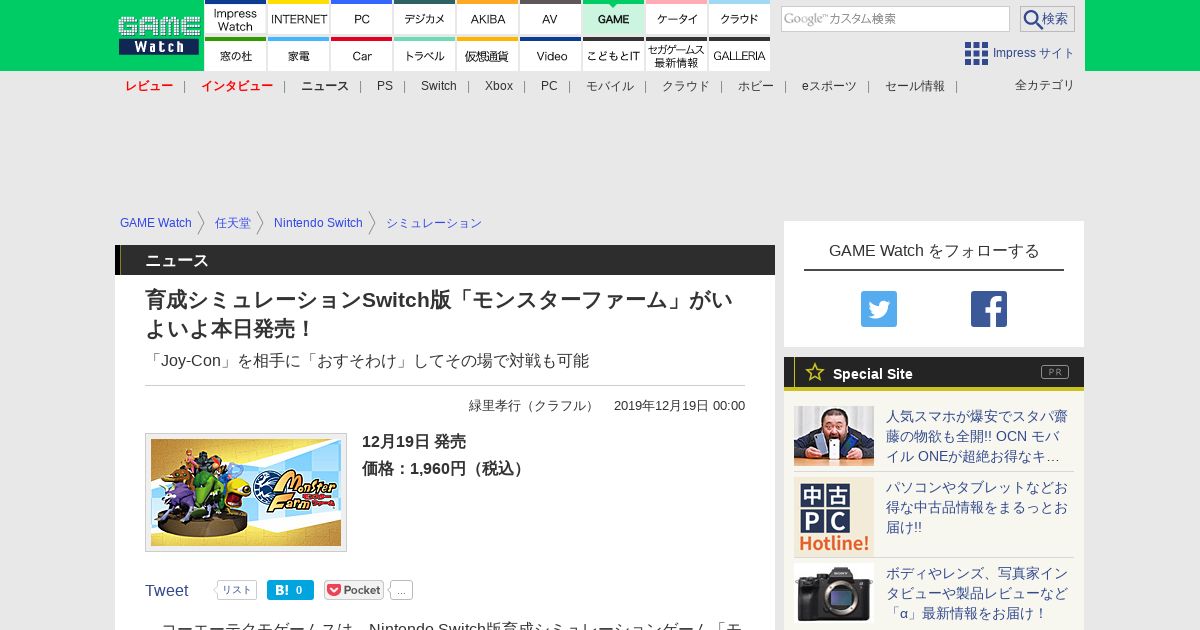This screenshot has width=1200, height=630.
Task: Select Switch category menu
Action: (439, 86)
